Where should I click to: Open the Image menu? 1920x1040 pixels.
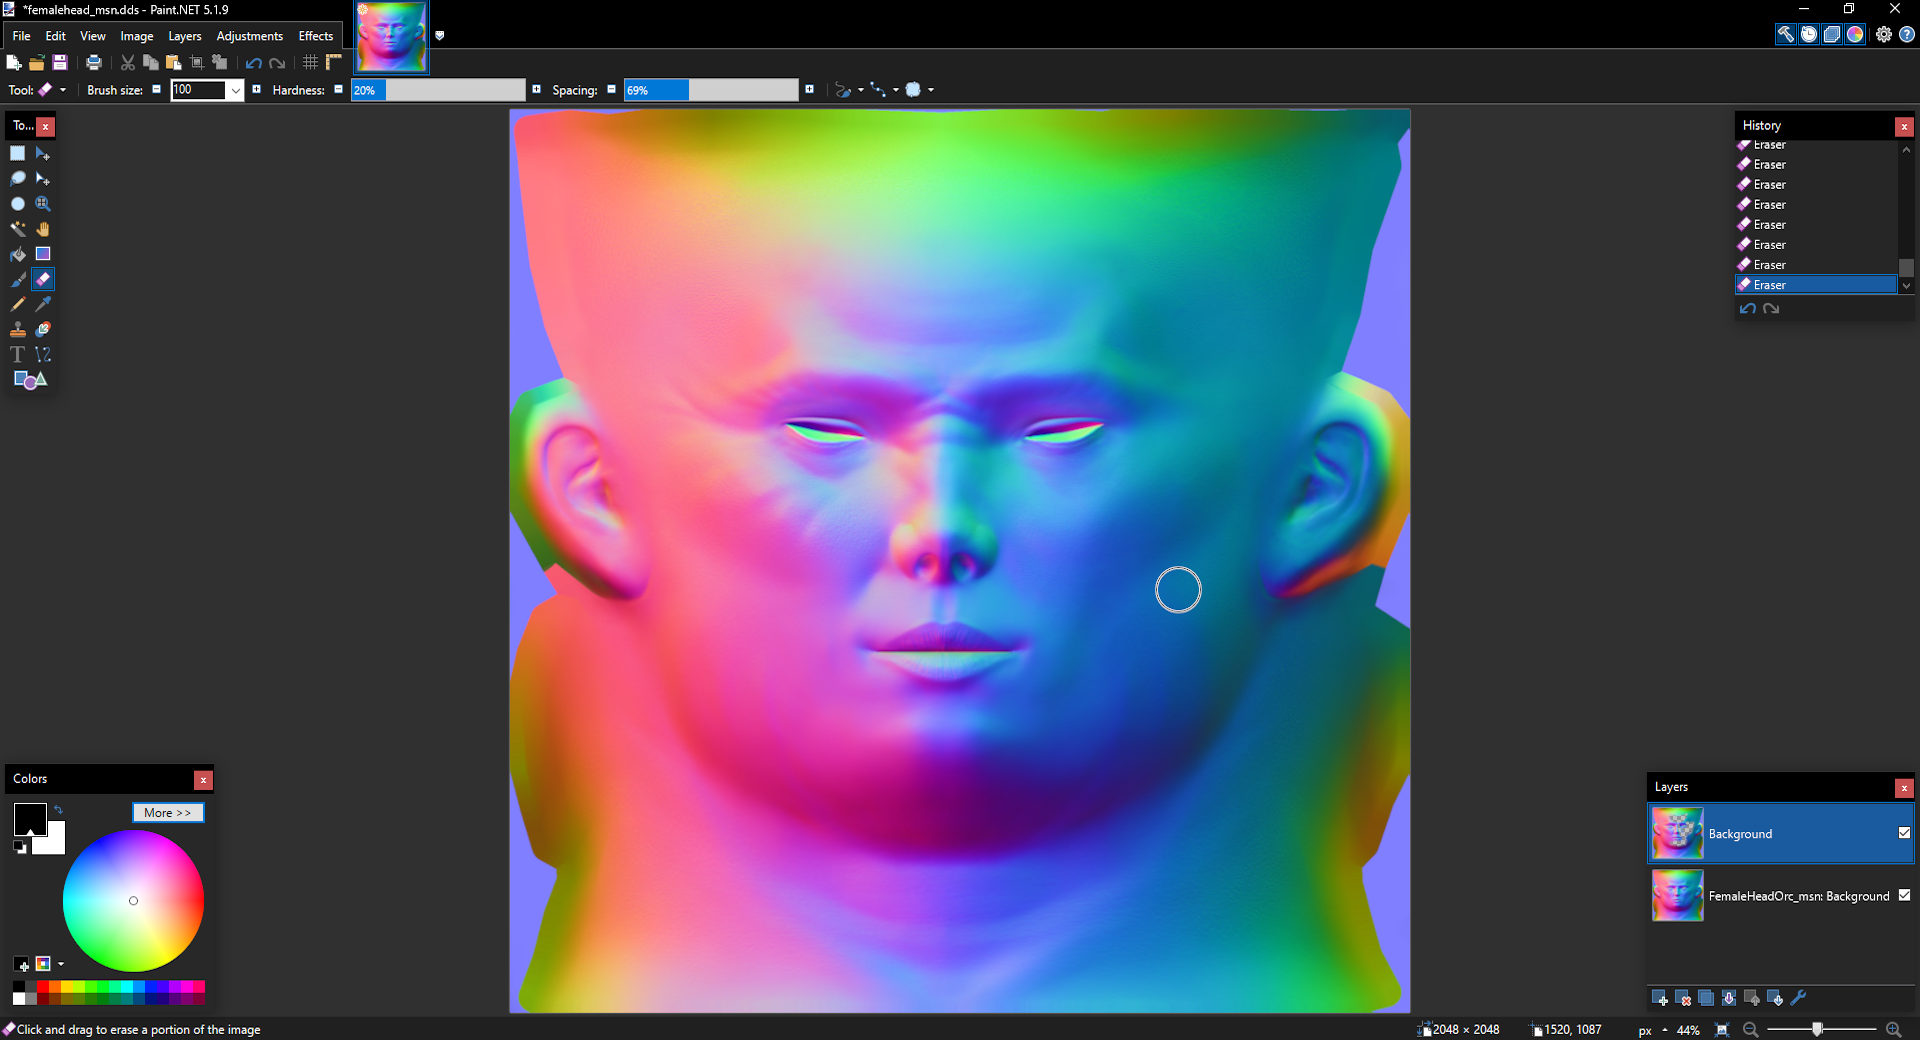137,36
